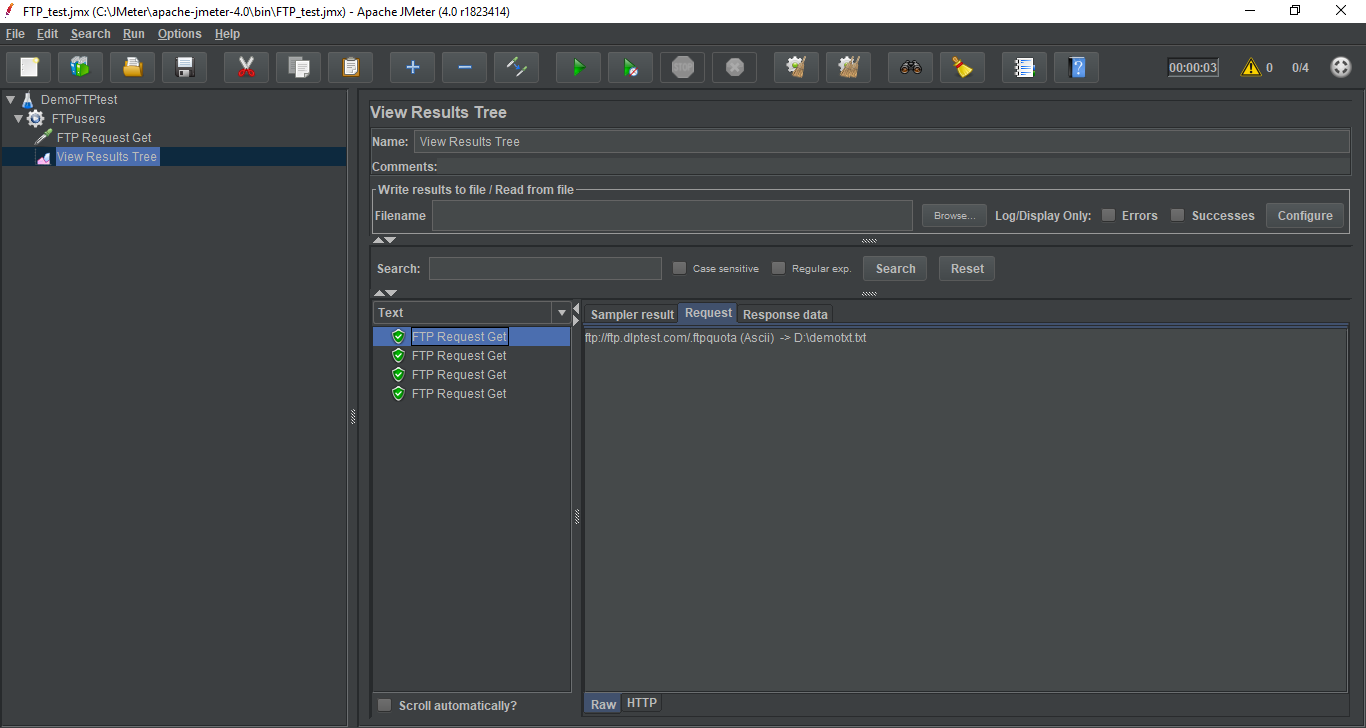Open the Text renderer dropdown
The height and width of the screenshot is (728, 1366).
[561, 313]
